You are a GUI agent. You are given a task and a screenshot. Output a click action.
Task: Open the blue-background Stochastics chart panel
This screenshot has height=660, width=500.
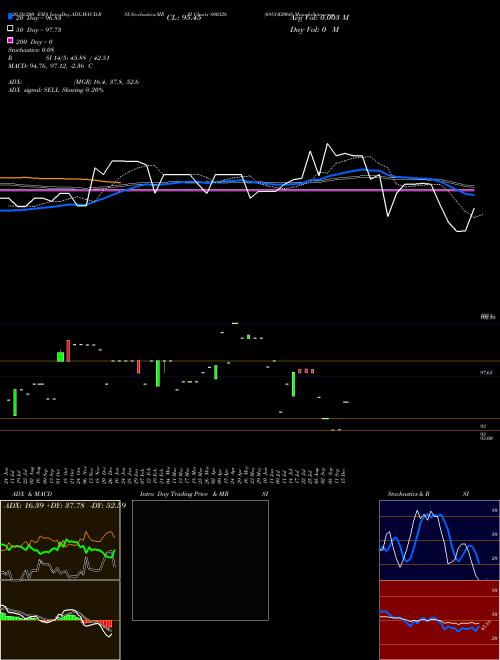439,540
